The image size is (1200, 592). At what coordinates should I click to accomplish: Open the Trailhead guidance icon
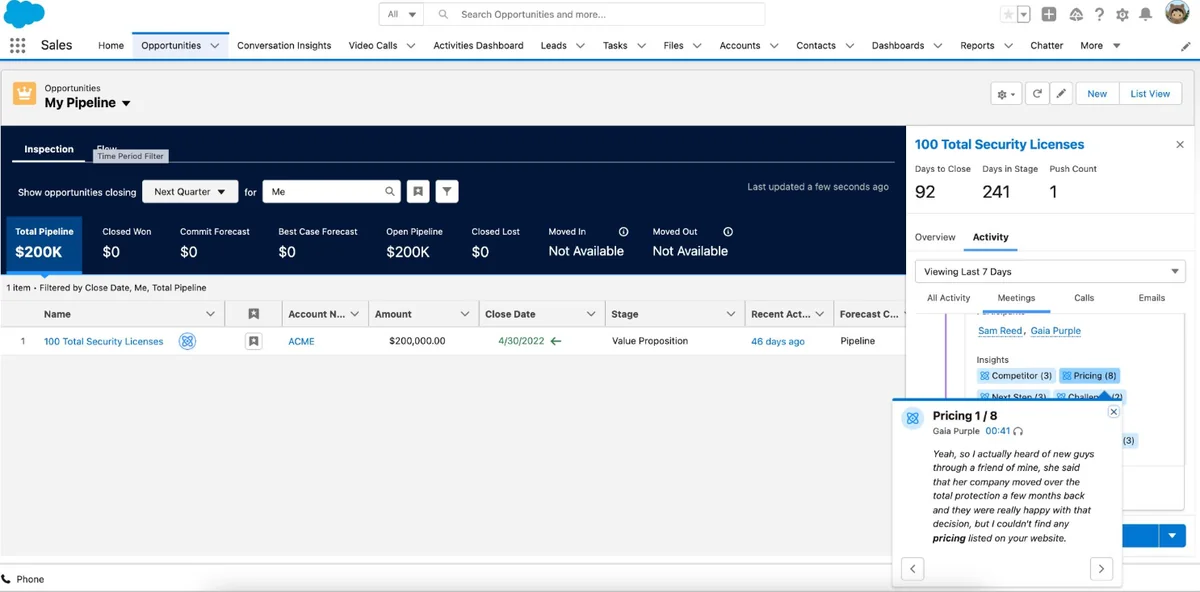(x=1076, y=14)
